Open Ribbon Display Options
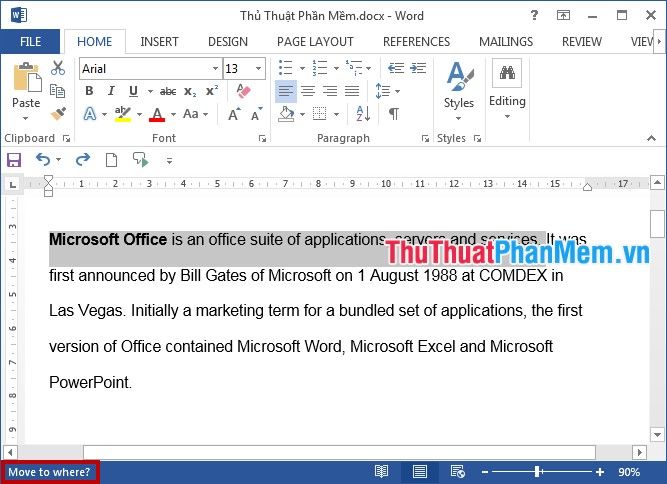This screenshot has height=484, width=667. 563,16
